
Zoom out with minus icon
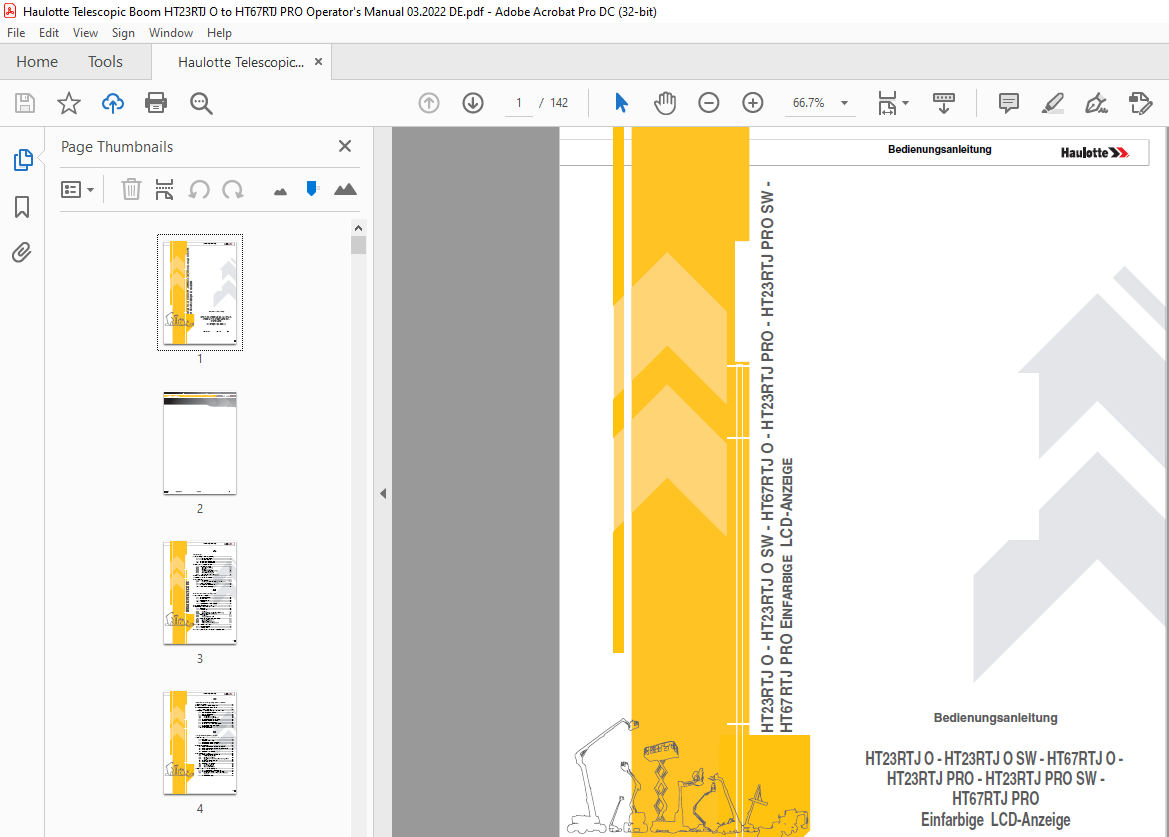pos(708,103)
